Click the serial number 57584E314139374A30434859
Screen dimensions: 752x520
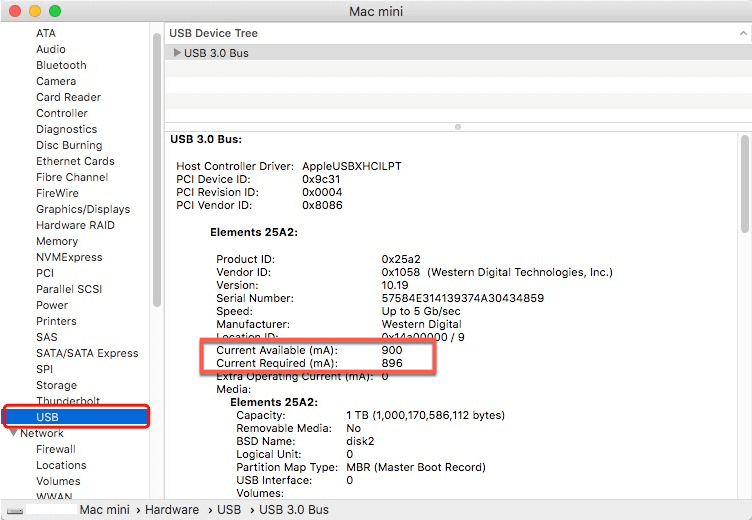(463, 298)
